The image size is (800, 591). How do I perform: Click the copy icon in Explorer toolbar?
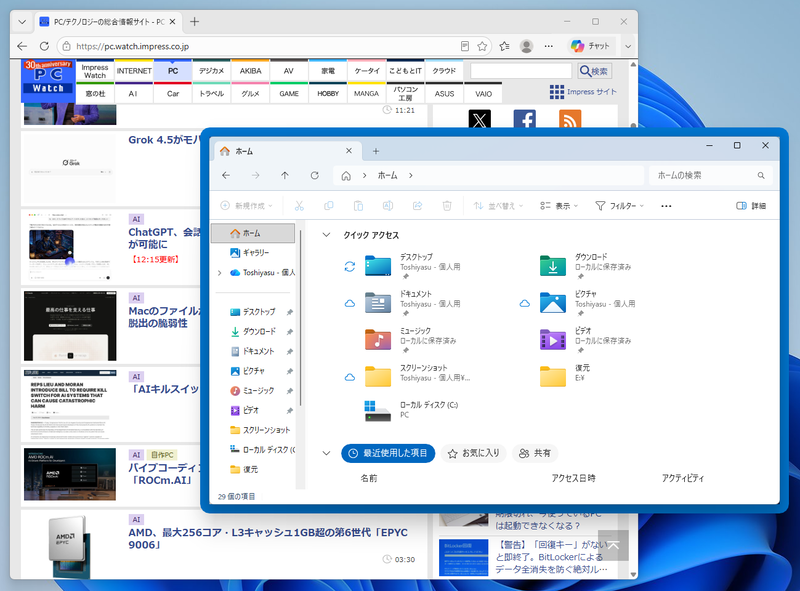coord(329,206)
